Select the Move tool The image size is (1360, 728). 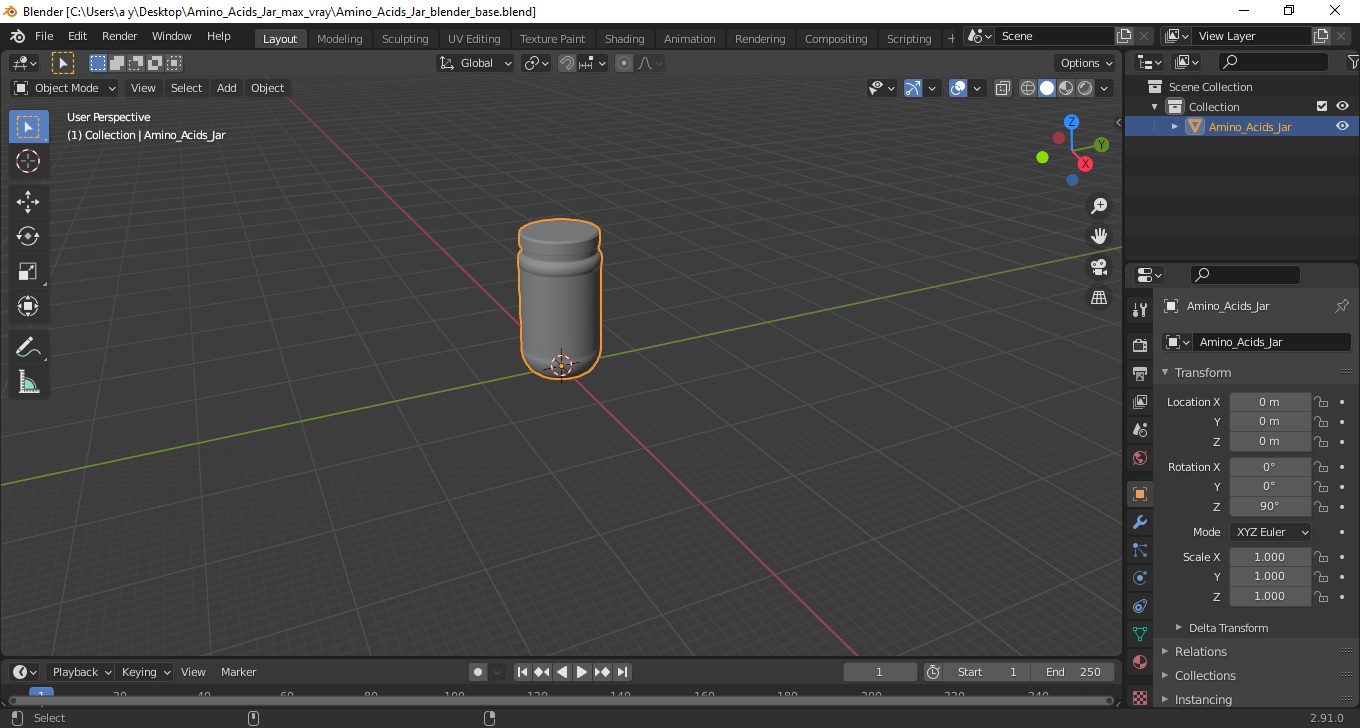coord(28,202)
